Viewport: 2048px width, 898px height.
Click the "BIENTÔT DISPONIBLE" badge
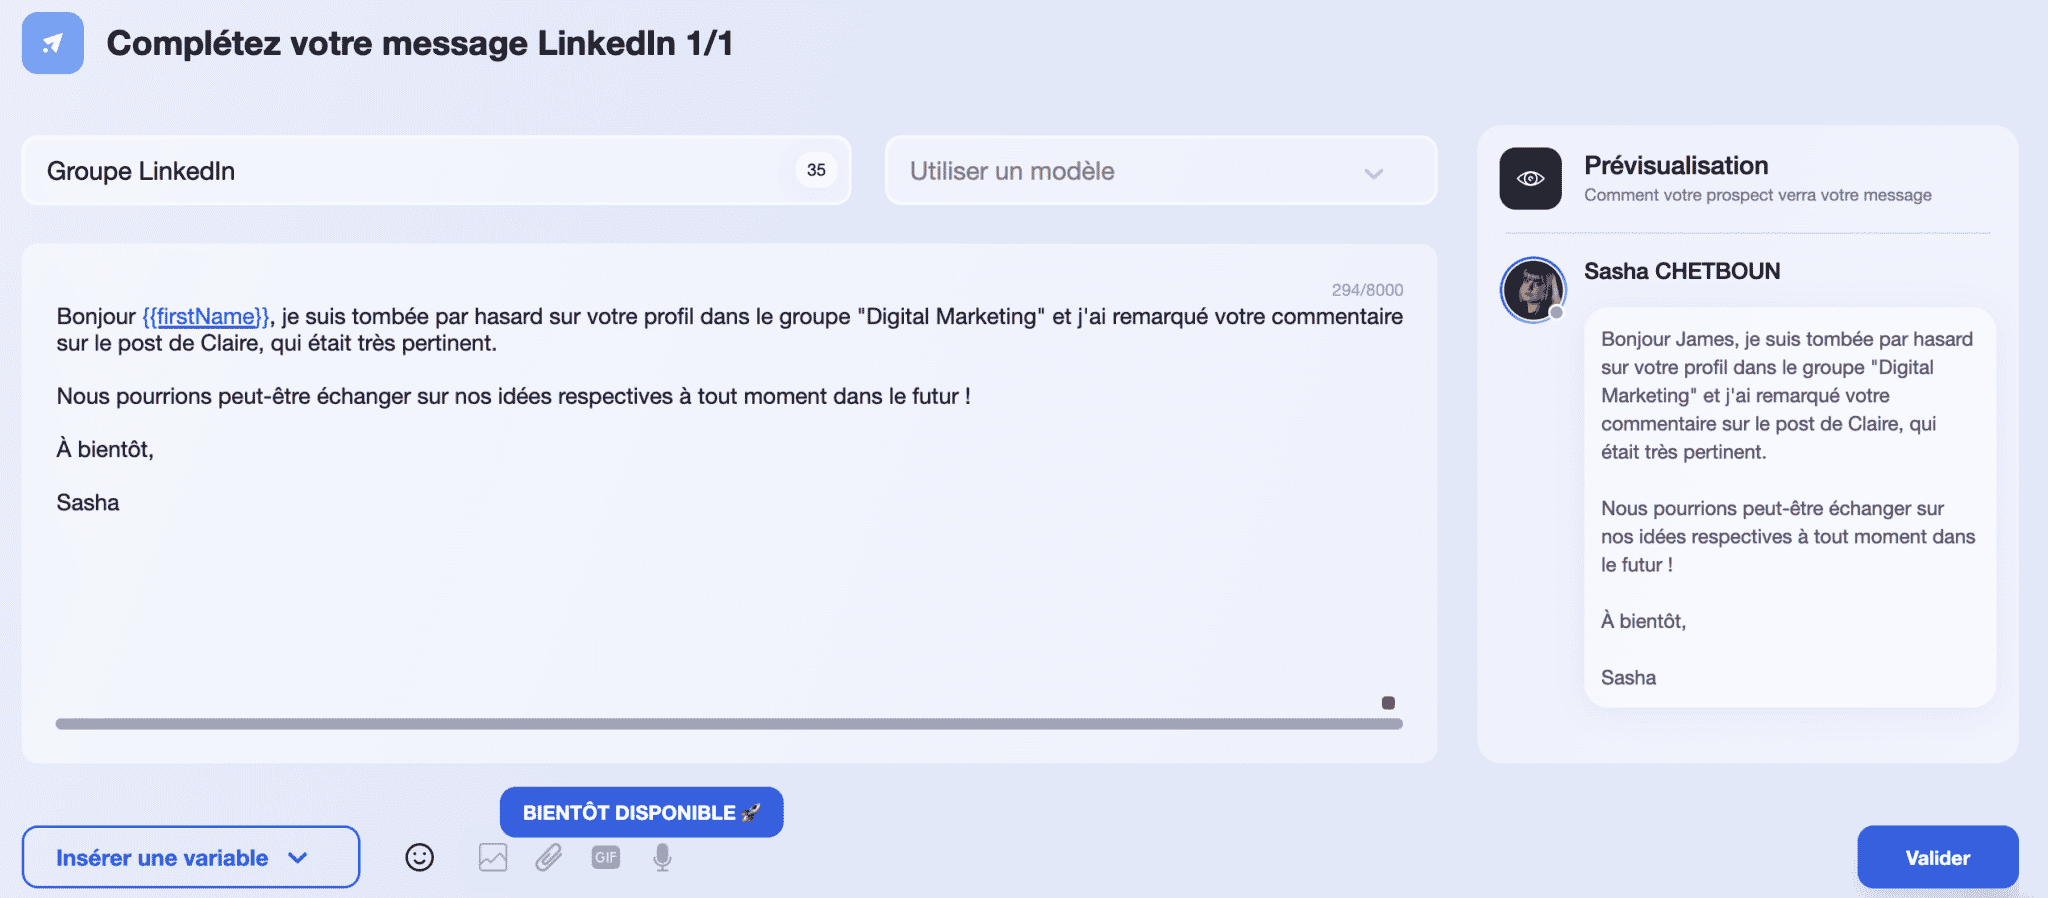click(x=641, y=812)
